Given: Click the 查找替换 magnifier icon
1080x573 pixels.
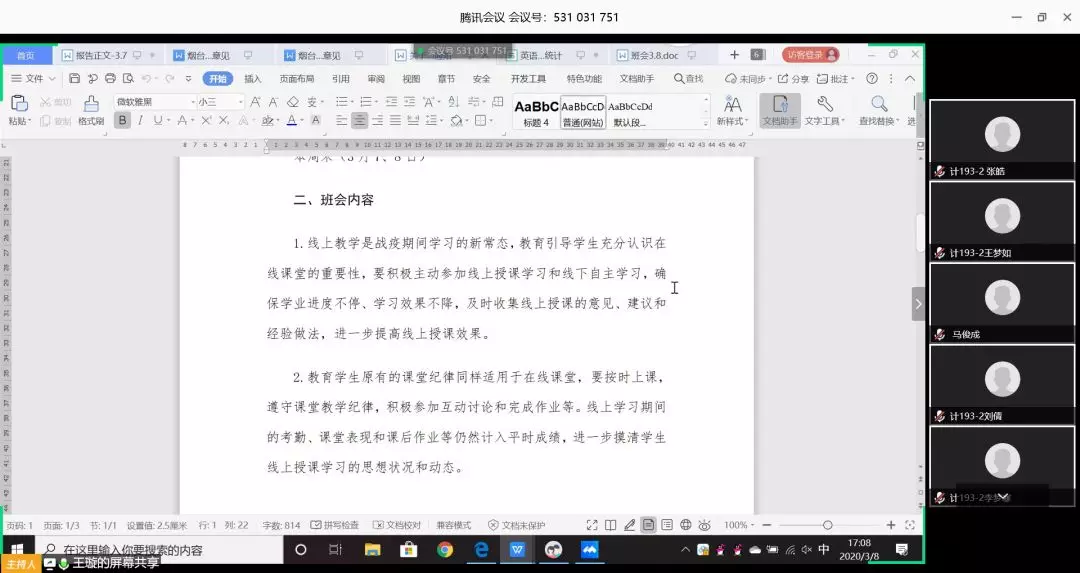Looking at the screenshot, I should click(879, 109).
